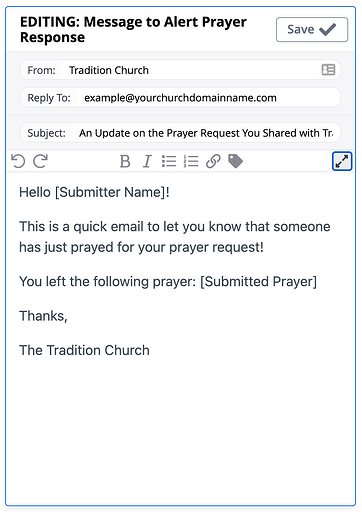Click the Undo arrow icon
The image size is (362, 514).
(x=18, y=161)
